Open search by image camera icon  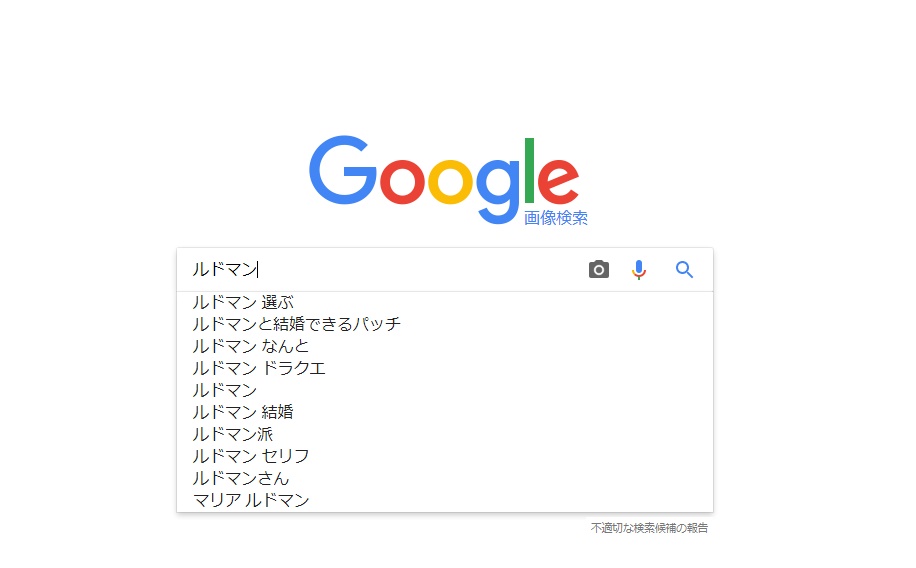(x=599, y=269)
